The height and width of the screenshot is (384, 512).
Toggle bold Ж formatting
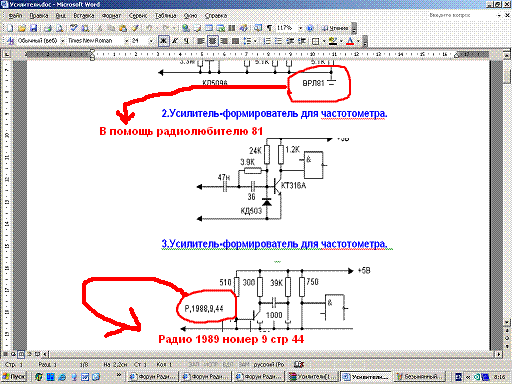click(x=163, y=41)
